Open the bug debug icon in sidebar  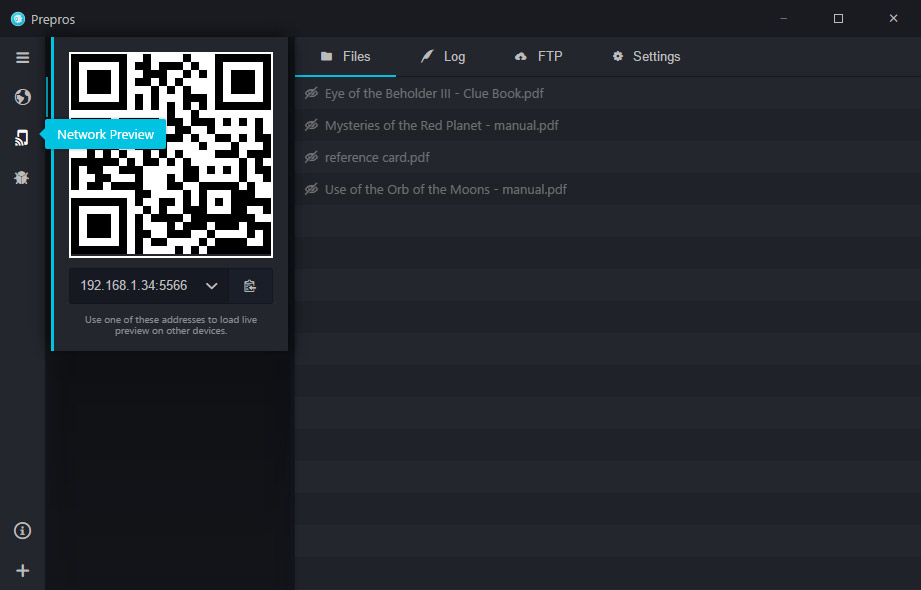[x=22, y=177]
